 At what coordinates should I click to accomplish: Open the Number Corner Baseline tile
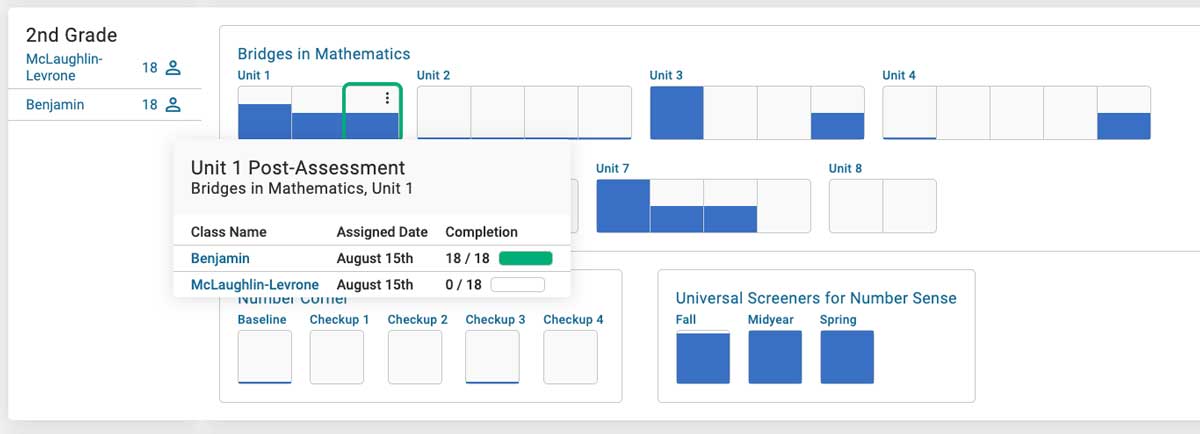coord(264,357)
